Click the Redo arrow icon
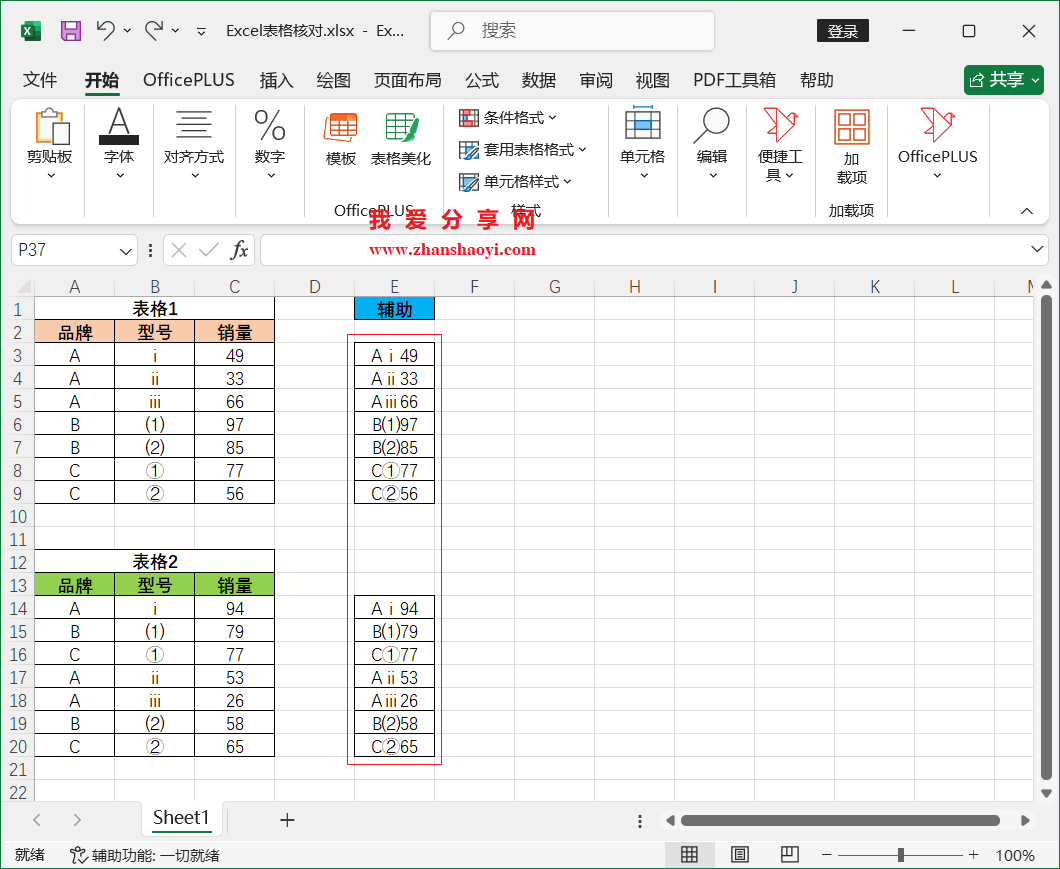 [x=154, y=30]
